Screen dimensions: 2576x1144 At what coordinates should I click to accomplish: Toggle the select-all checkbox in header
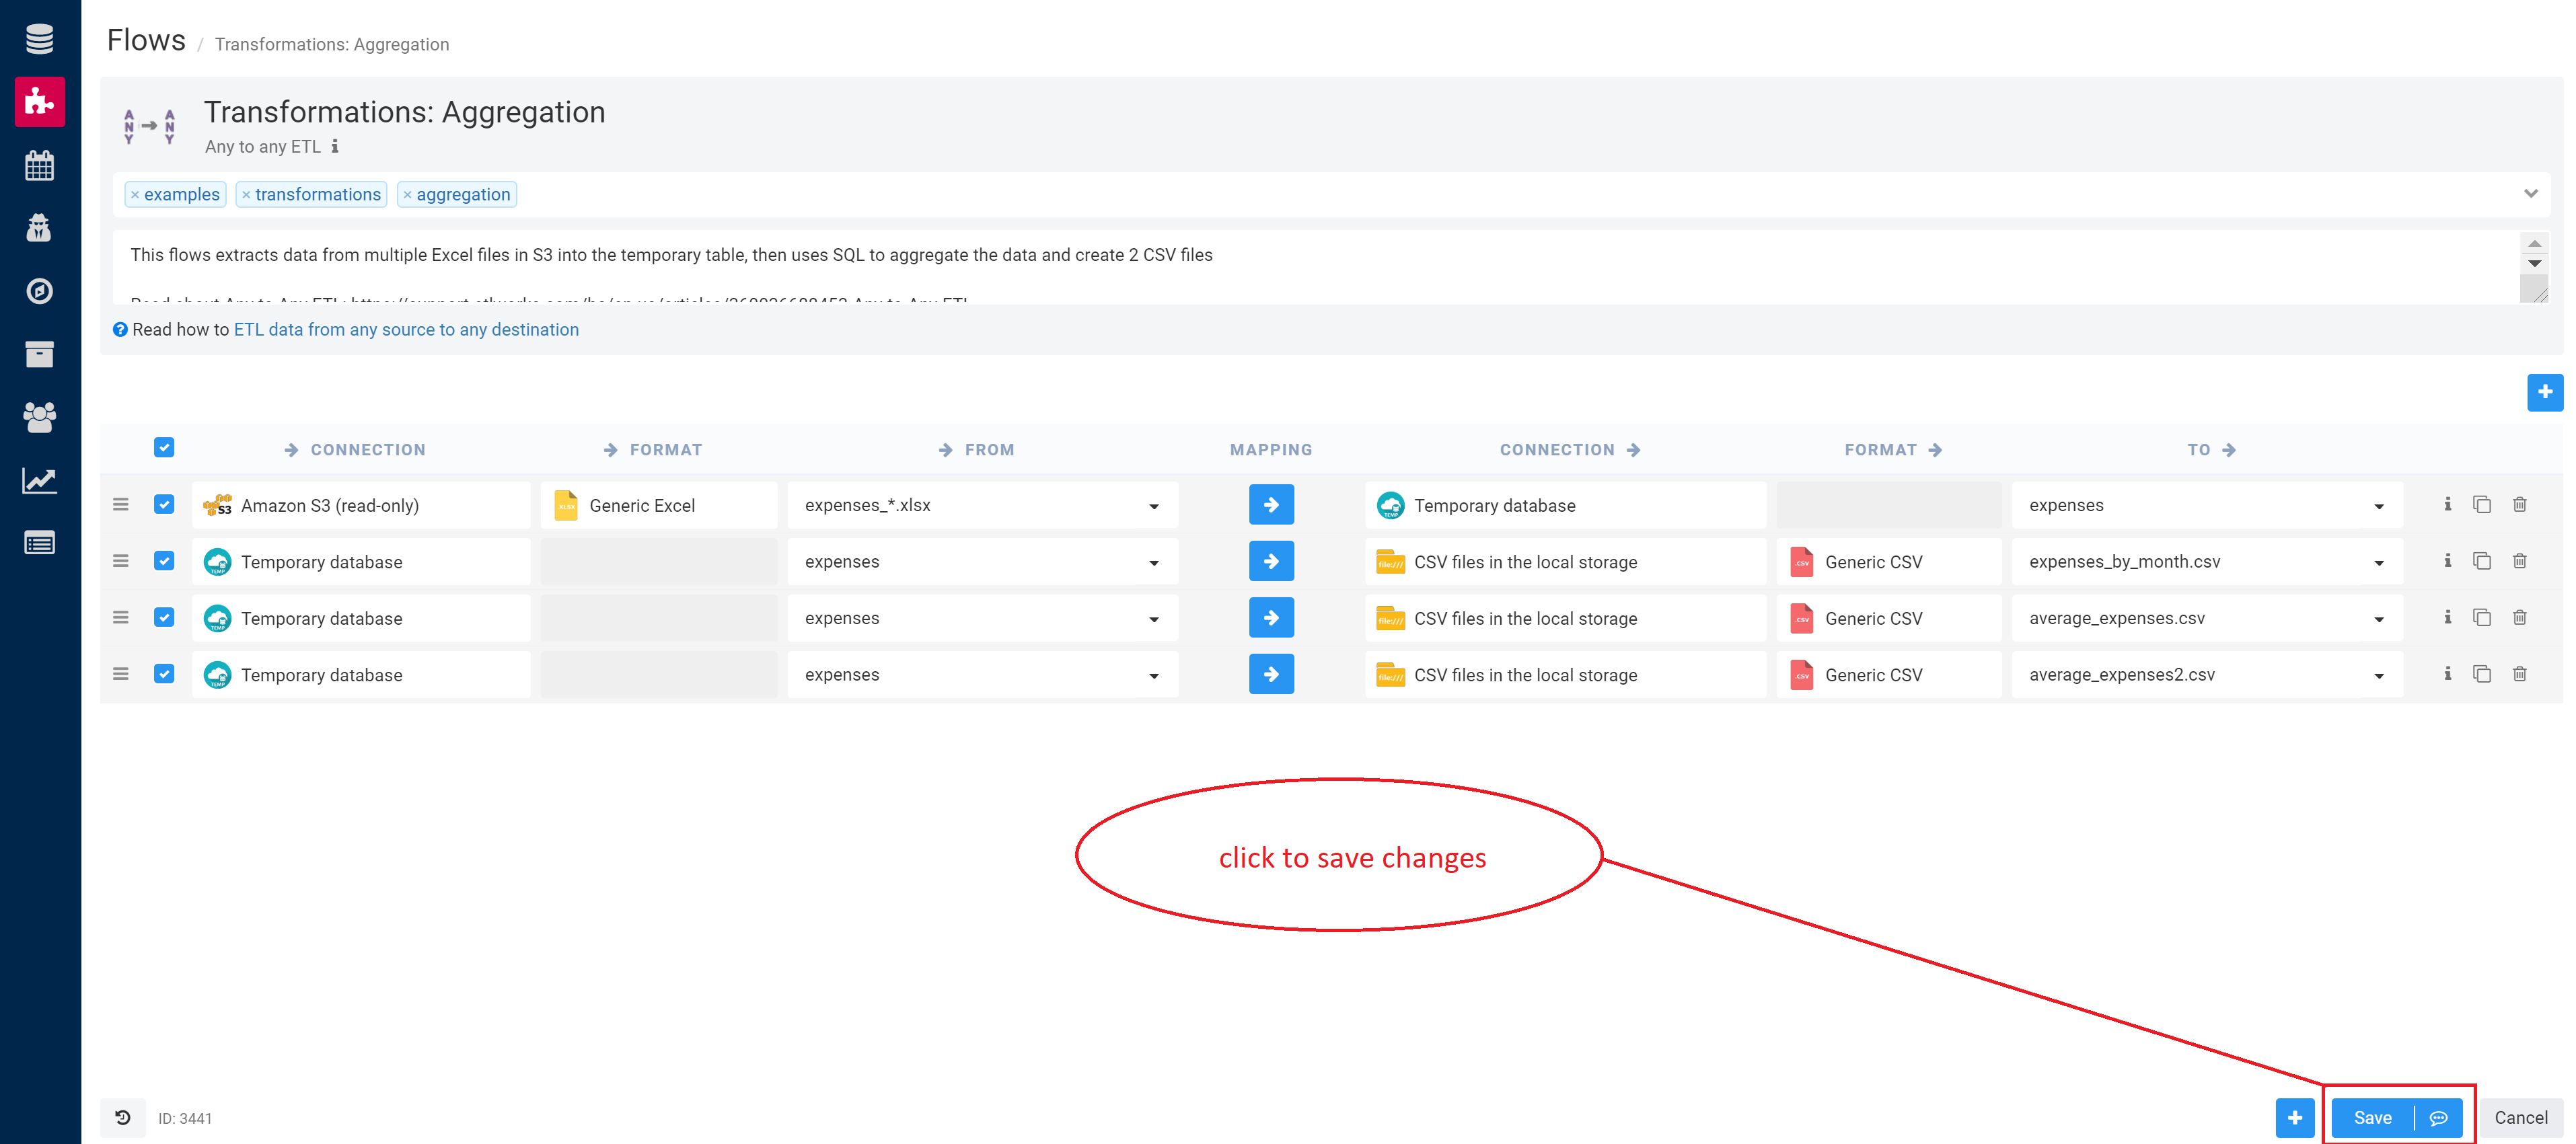click(164, 447)
